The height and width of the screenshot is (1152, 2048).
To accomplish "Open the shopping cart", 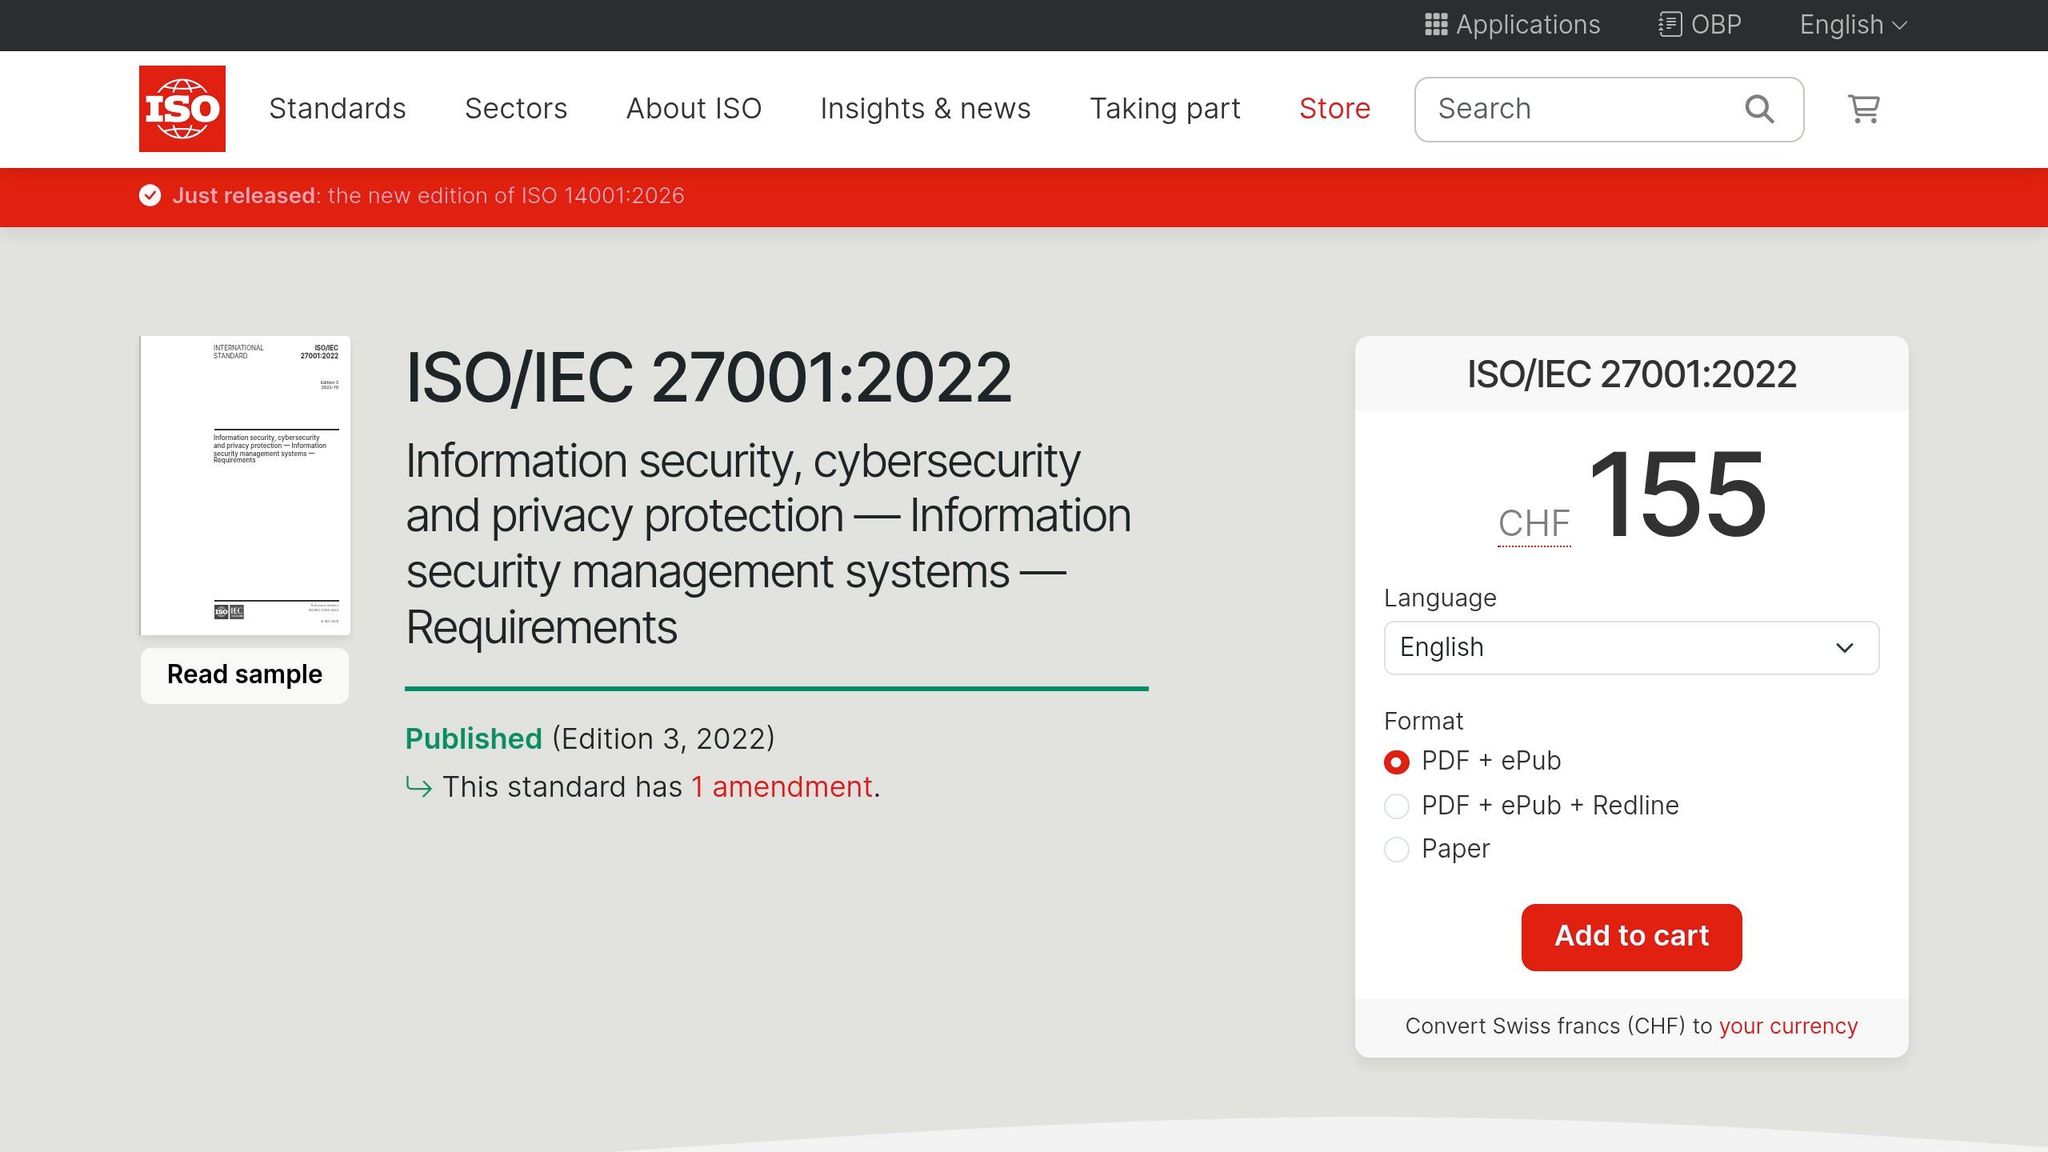I will point(1863,109).
